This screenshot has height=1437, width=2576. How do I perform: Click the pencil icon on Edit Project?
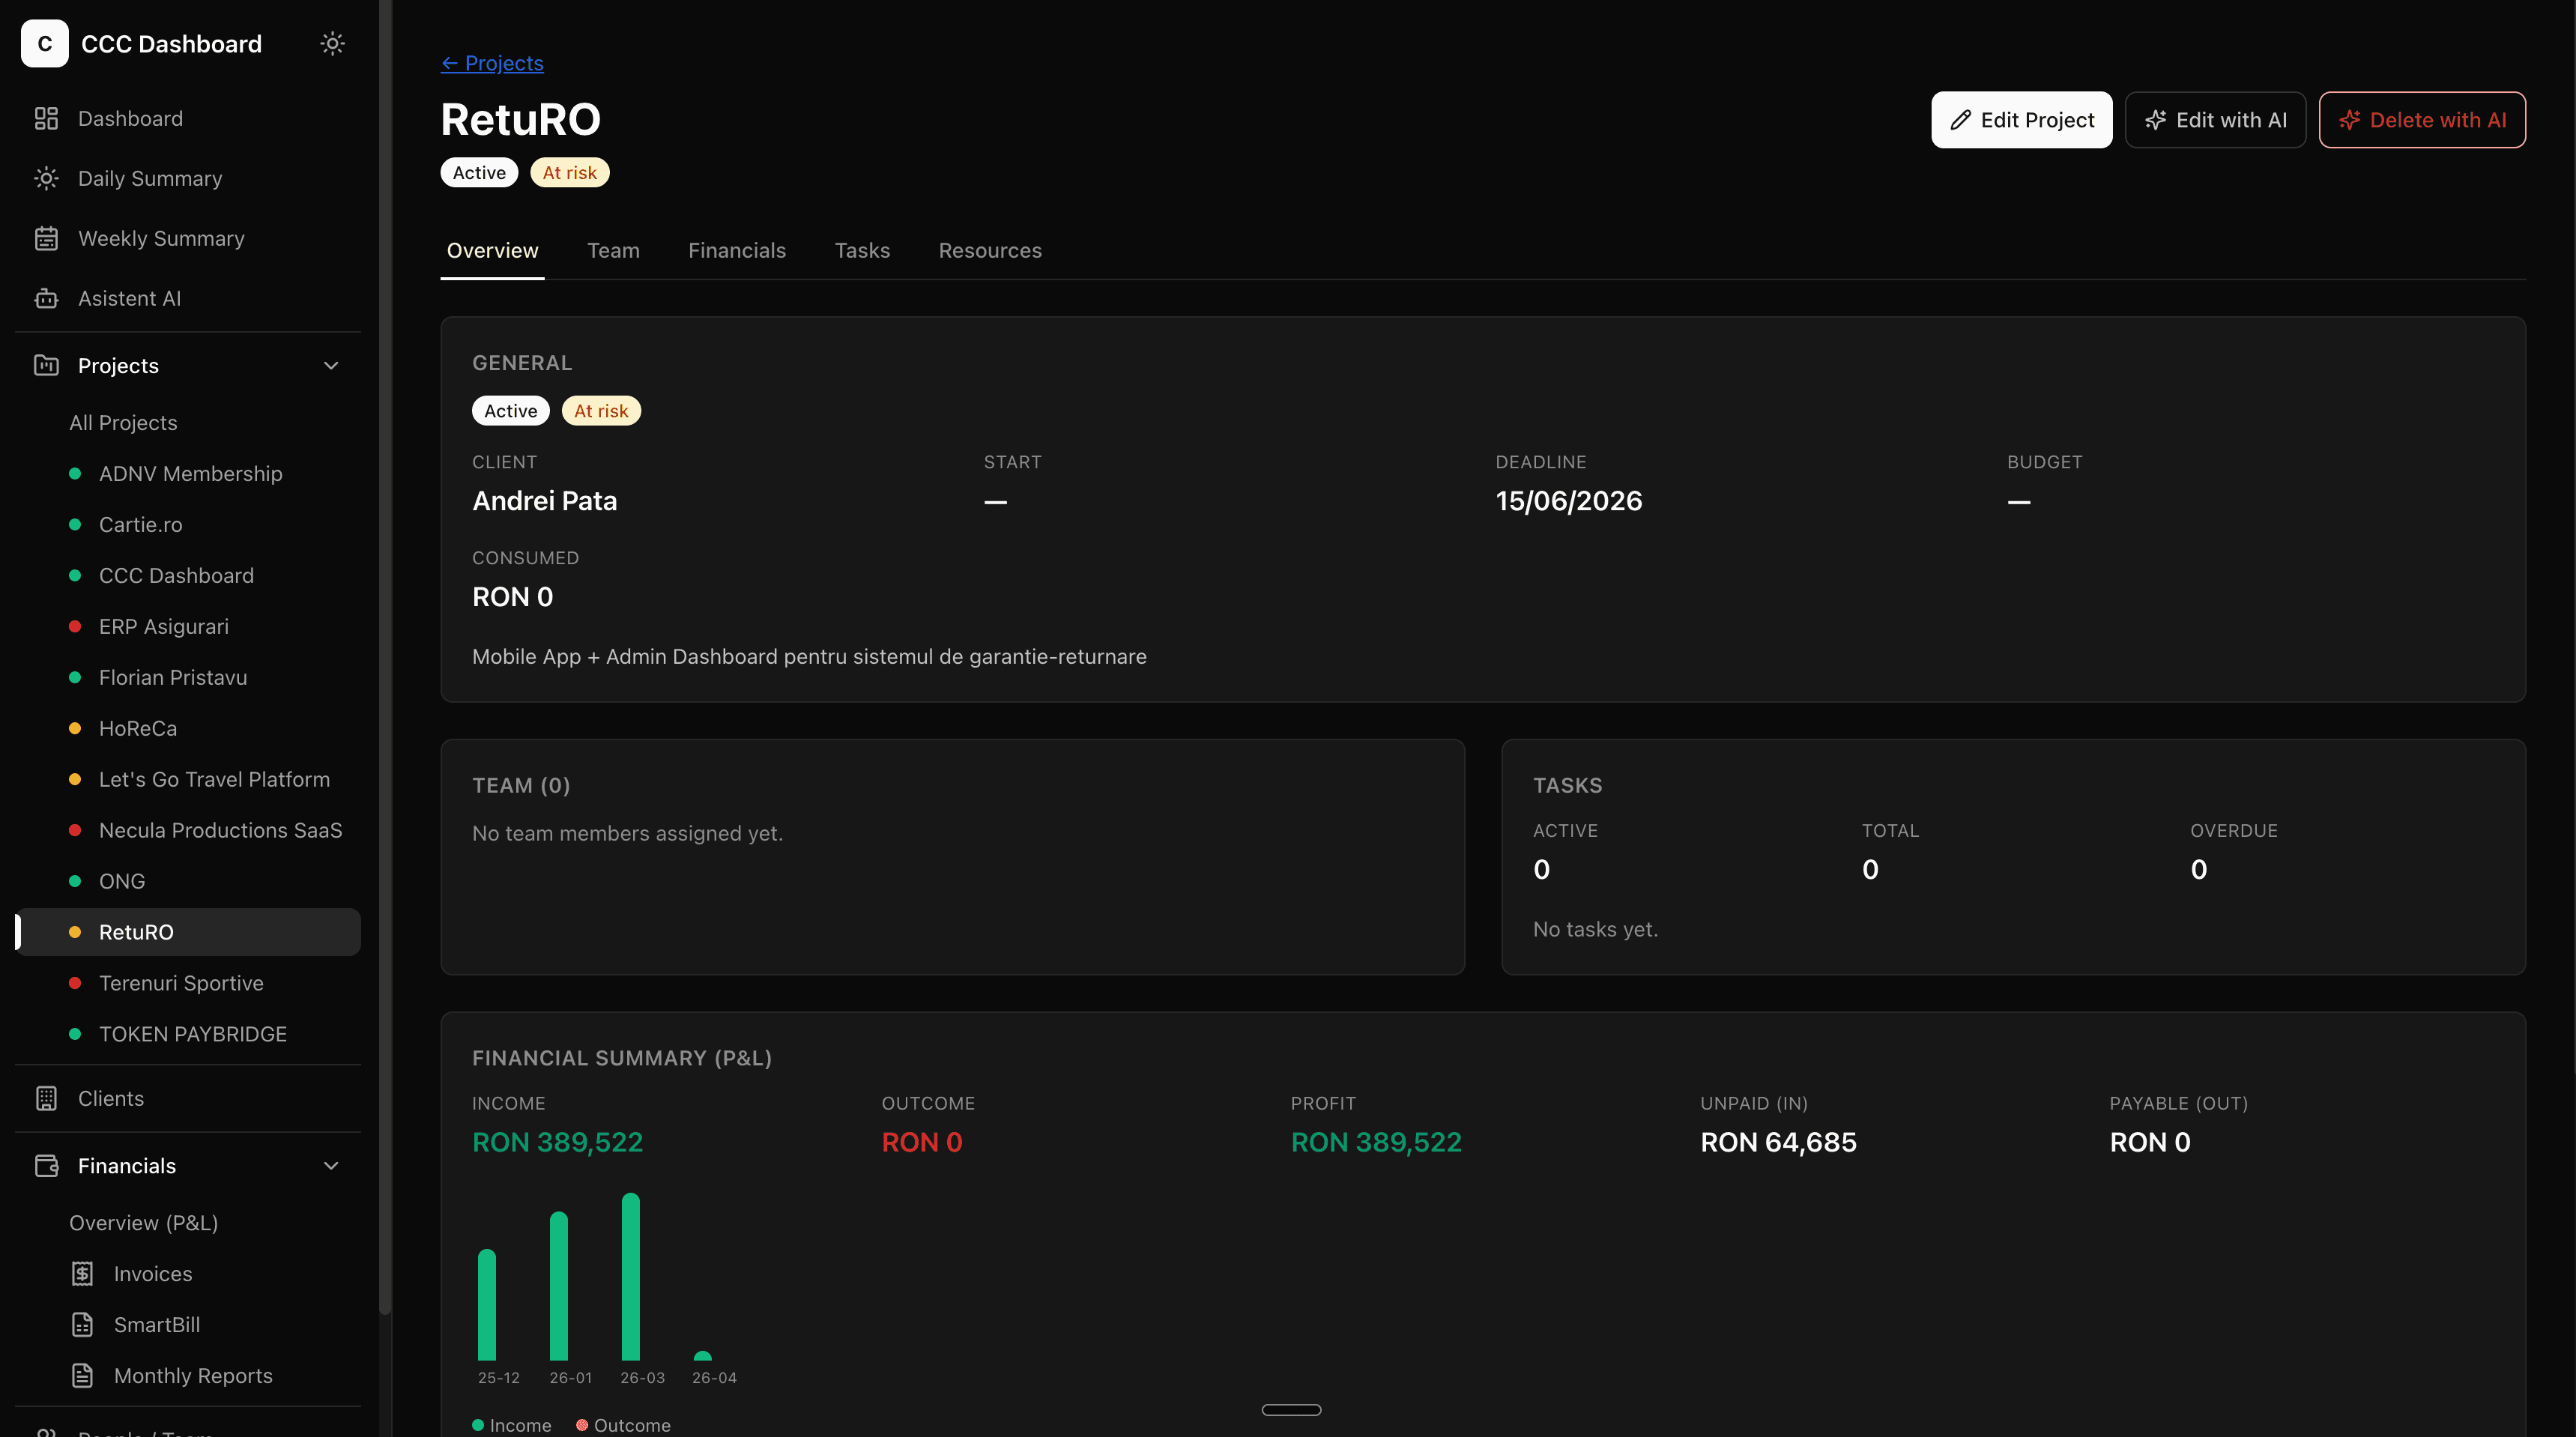[x=1960, y=120]
